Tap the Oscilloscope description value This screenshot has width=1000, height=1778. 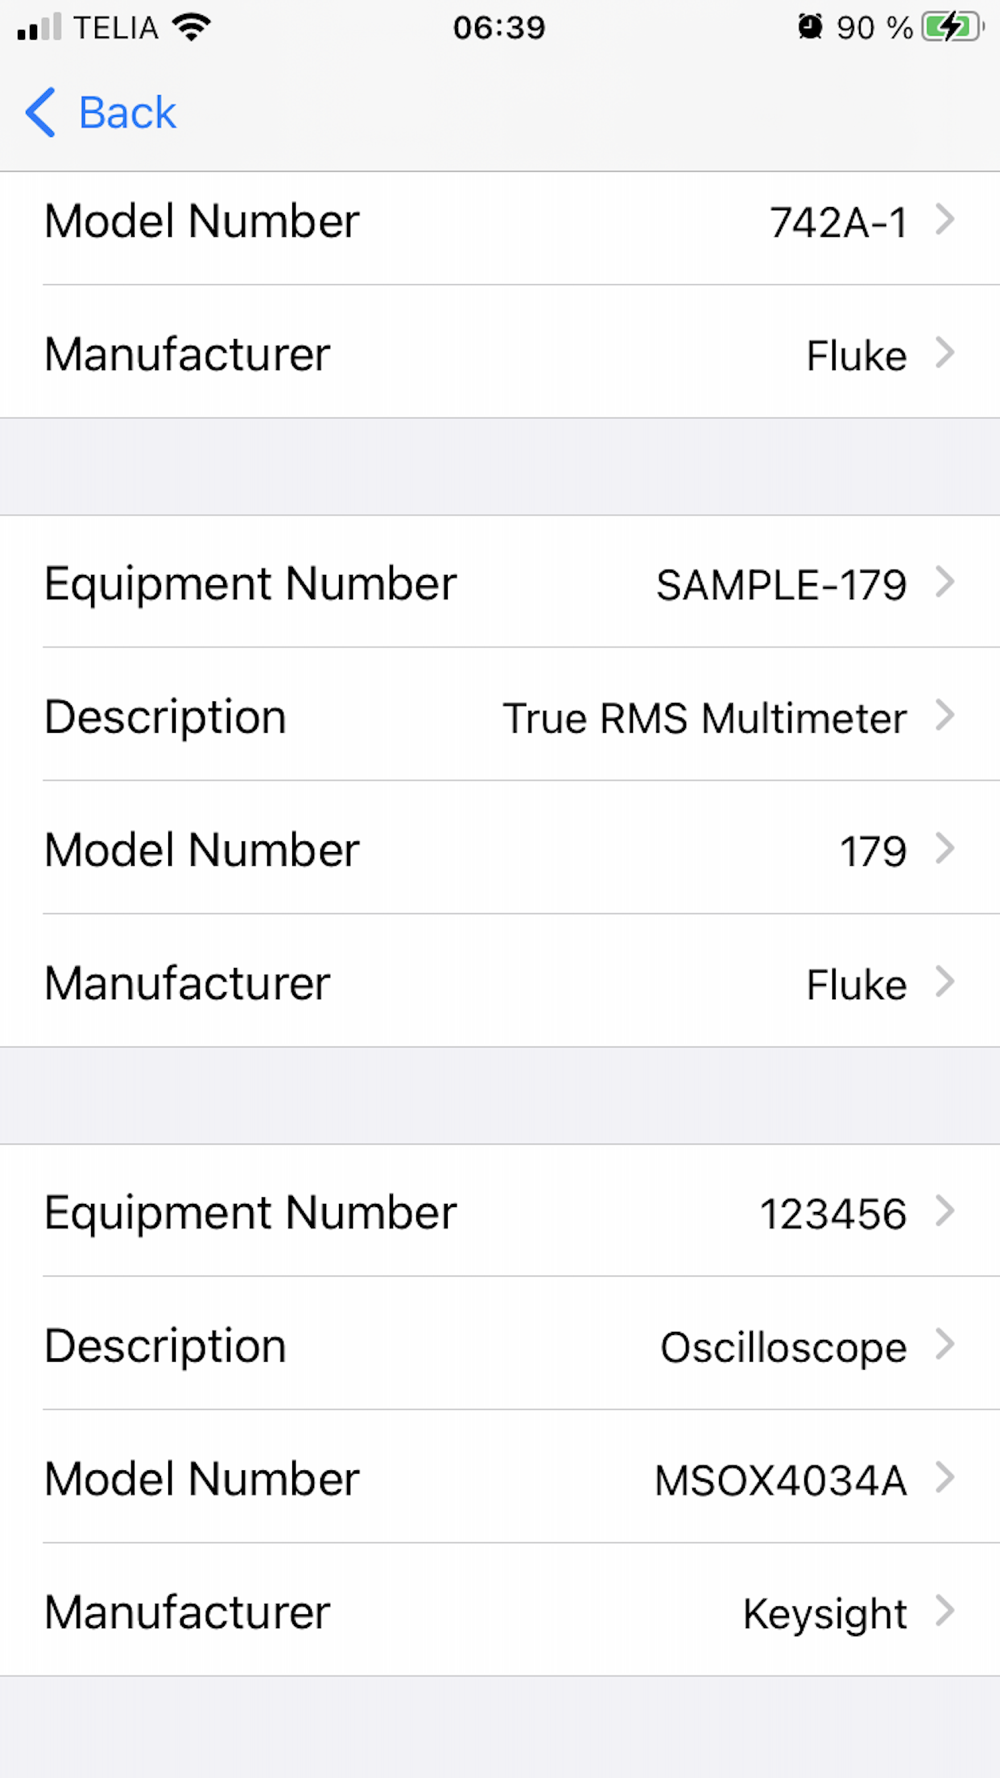(x=783, y=1347)
